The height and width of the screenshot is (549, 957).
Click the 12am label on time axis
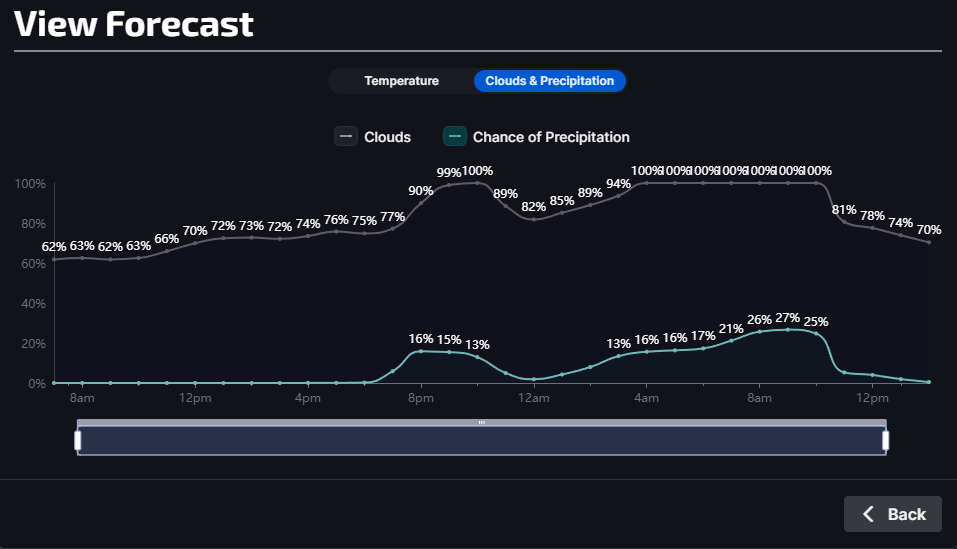534,399
